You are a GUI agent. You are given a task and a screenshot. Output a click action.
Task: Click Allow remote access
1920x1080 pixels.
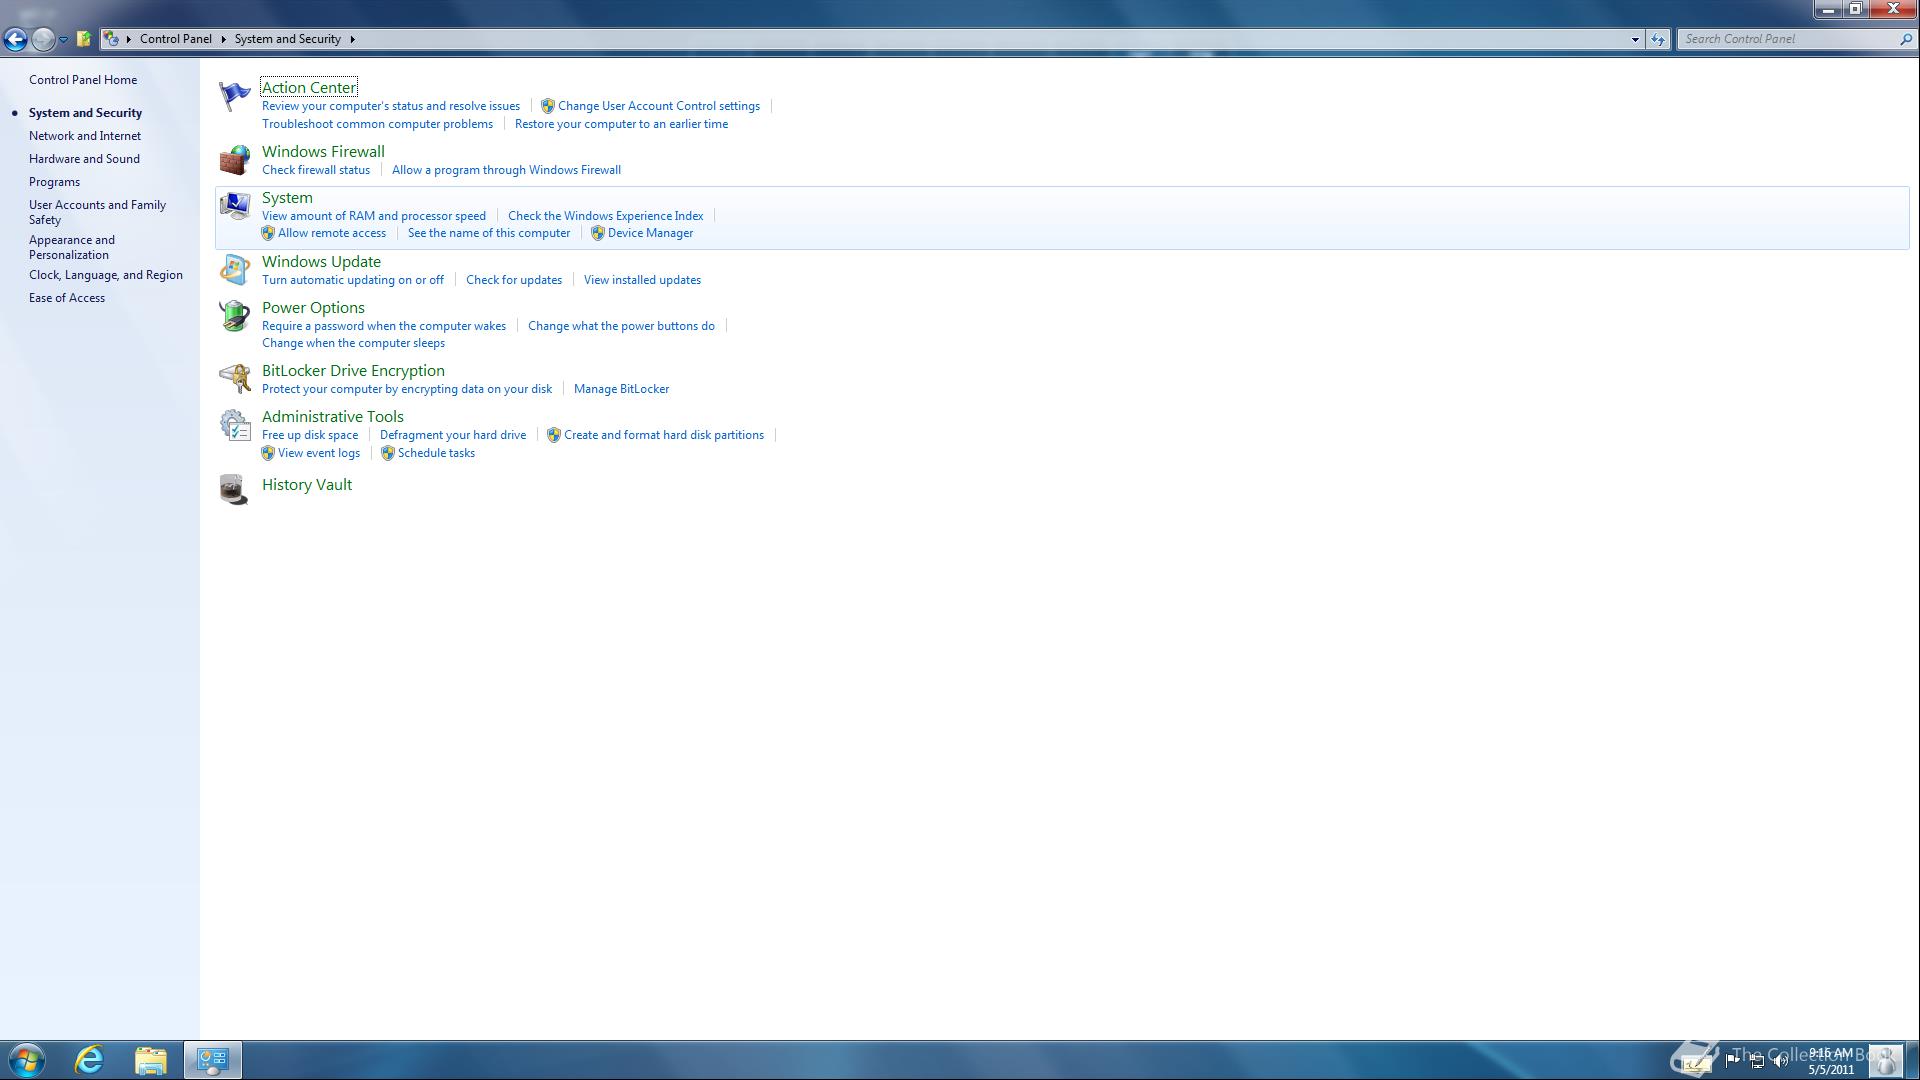pyautogui.click(x=332, y=233)
